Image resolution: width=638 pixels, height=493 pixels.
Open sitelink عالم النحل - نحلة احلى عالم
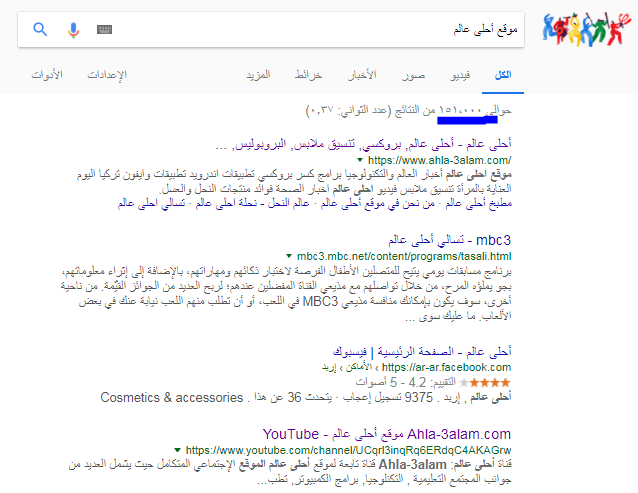(x=253, y=203)
